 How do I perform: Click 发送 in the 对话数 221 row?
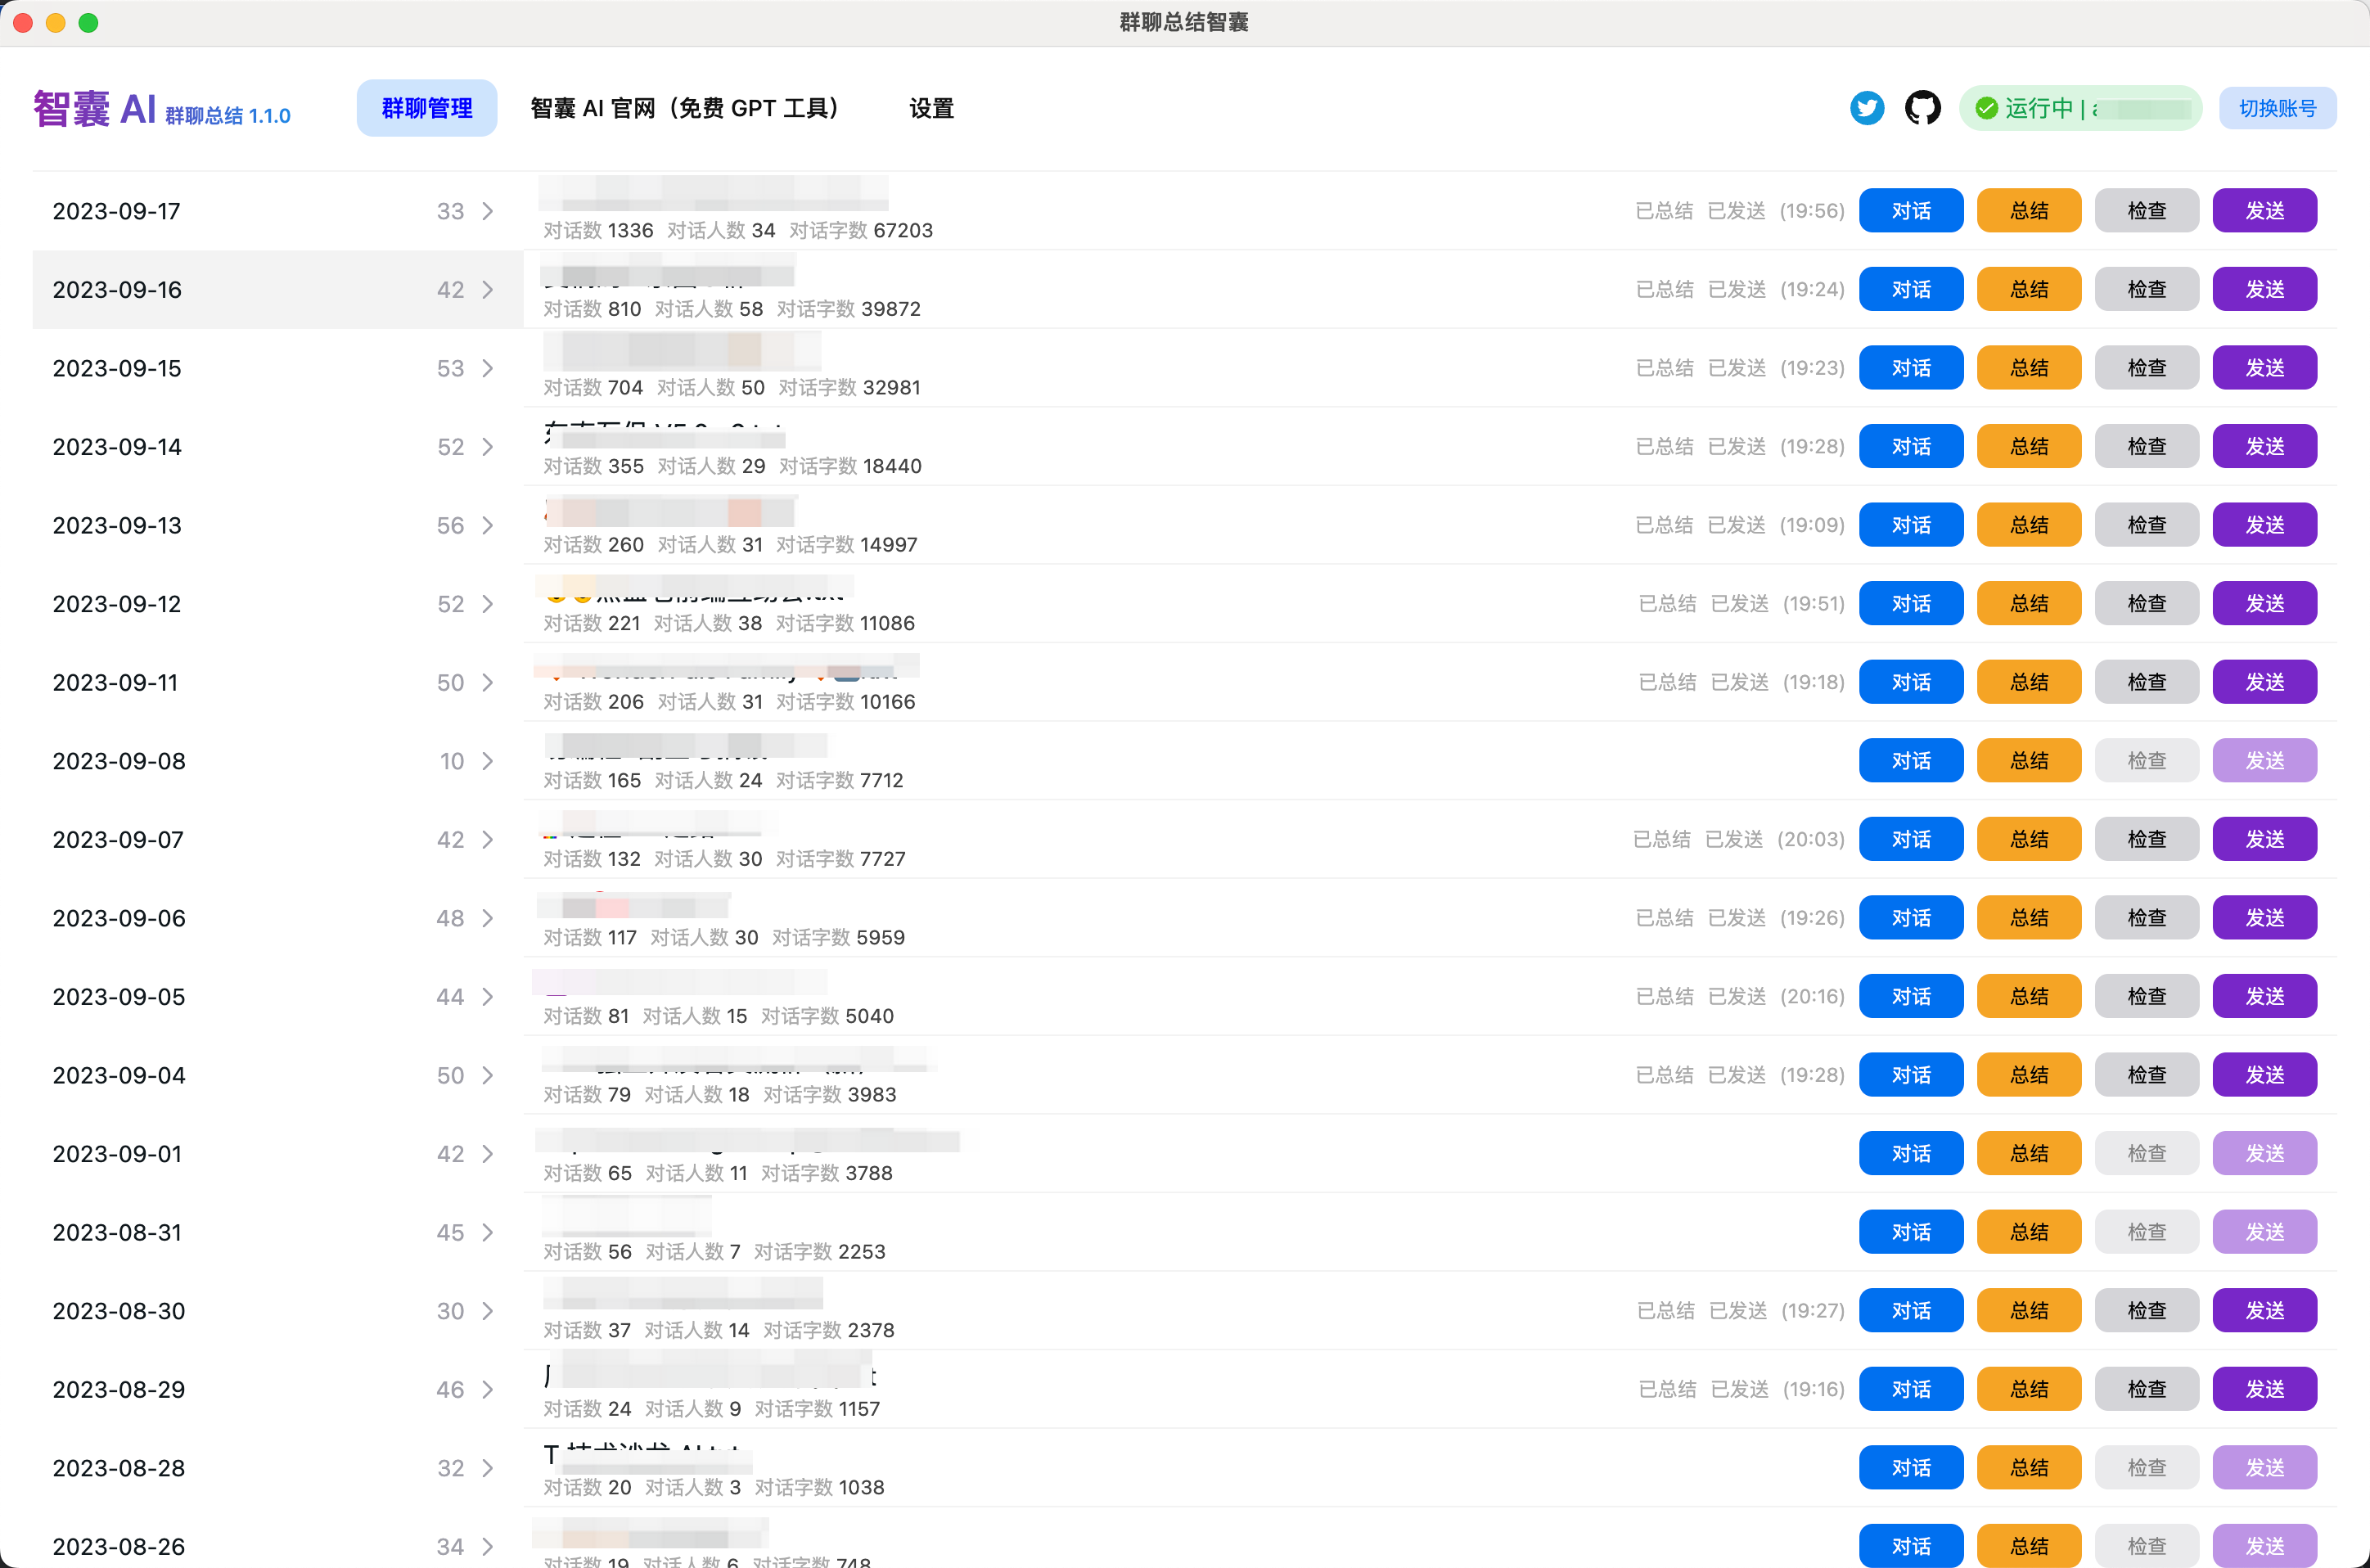2264,604
